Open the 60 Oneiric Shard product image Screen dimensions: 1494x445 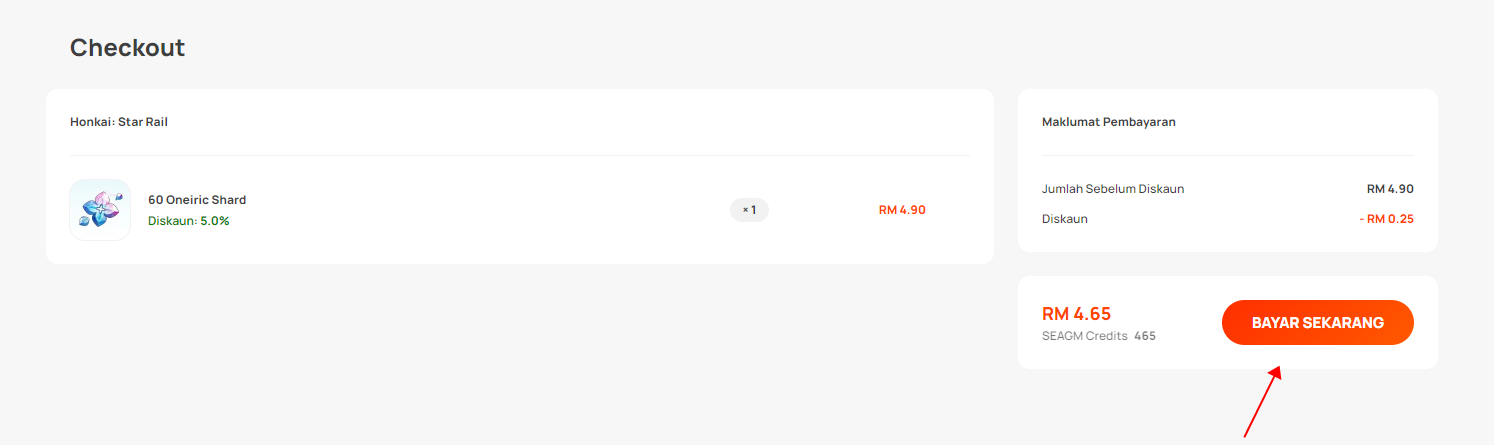(100, 210)
